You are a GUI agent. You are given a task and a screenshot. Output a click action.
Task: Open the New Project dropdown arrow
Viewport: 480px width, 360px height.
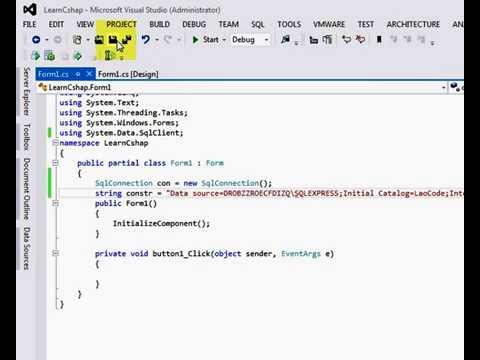click(x=88, y=40)
